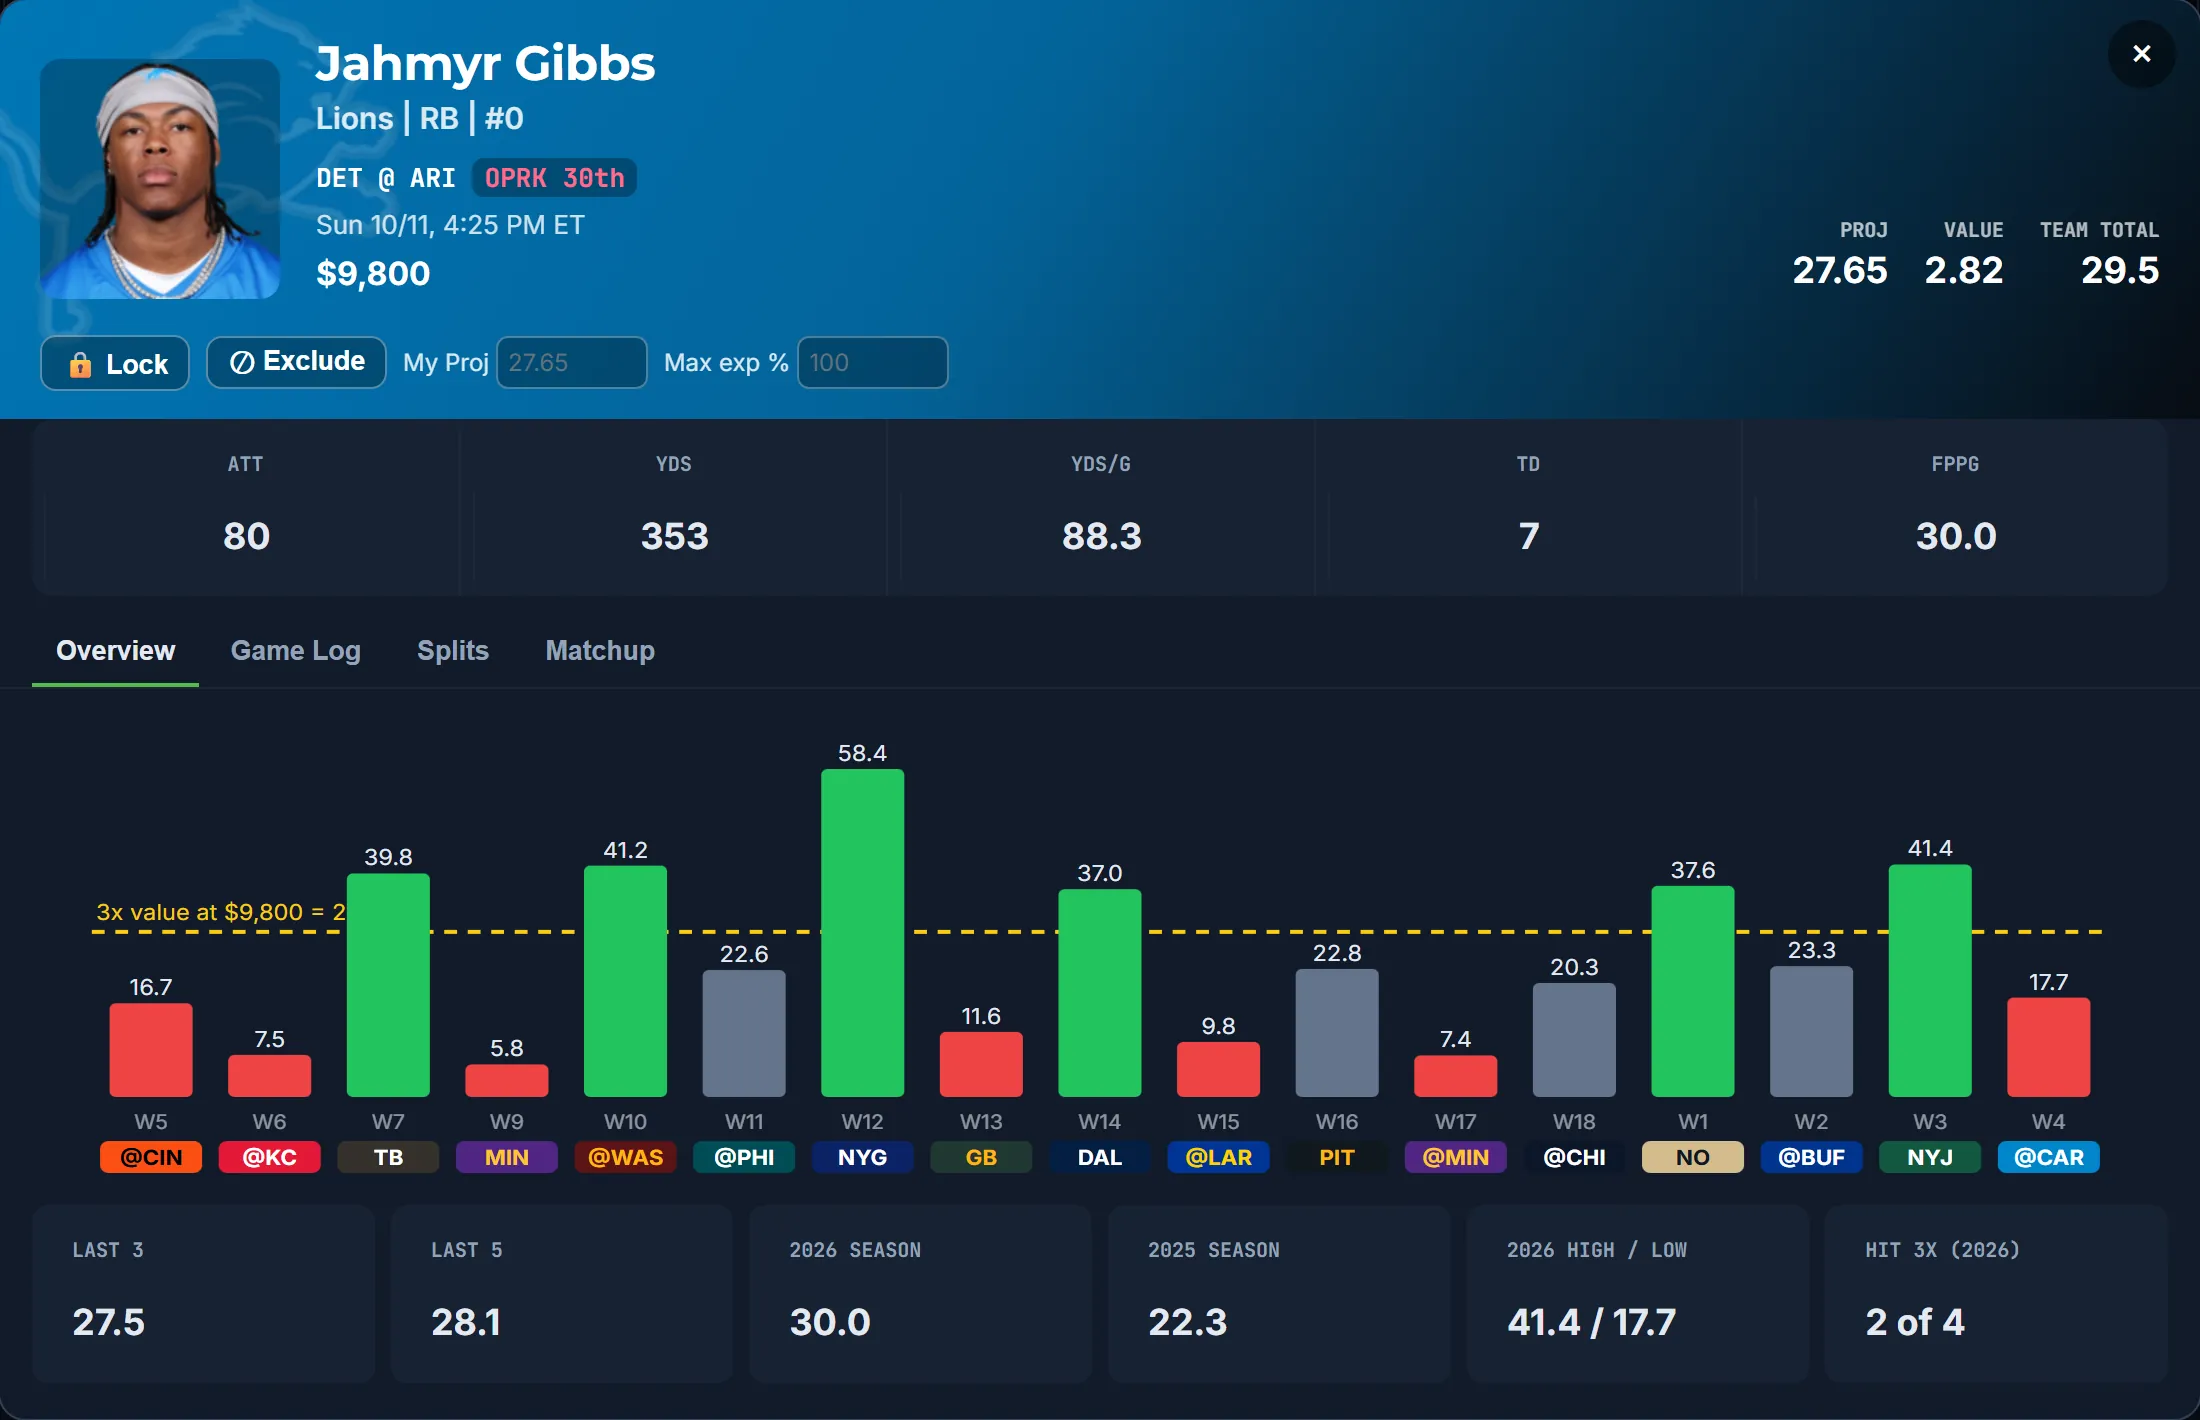Click the PIT opponent badge
The image size is (2200, 1420).
[1337, 1157]
